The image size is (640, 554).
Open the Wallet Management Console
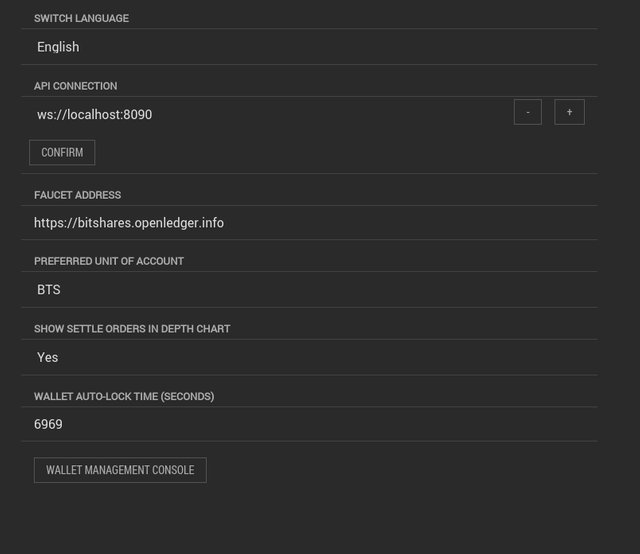pyautogui.click(x=120, y=470)
